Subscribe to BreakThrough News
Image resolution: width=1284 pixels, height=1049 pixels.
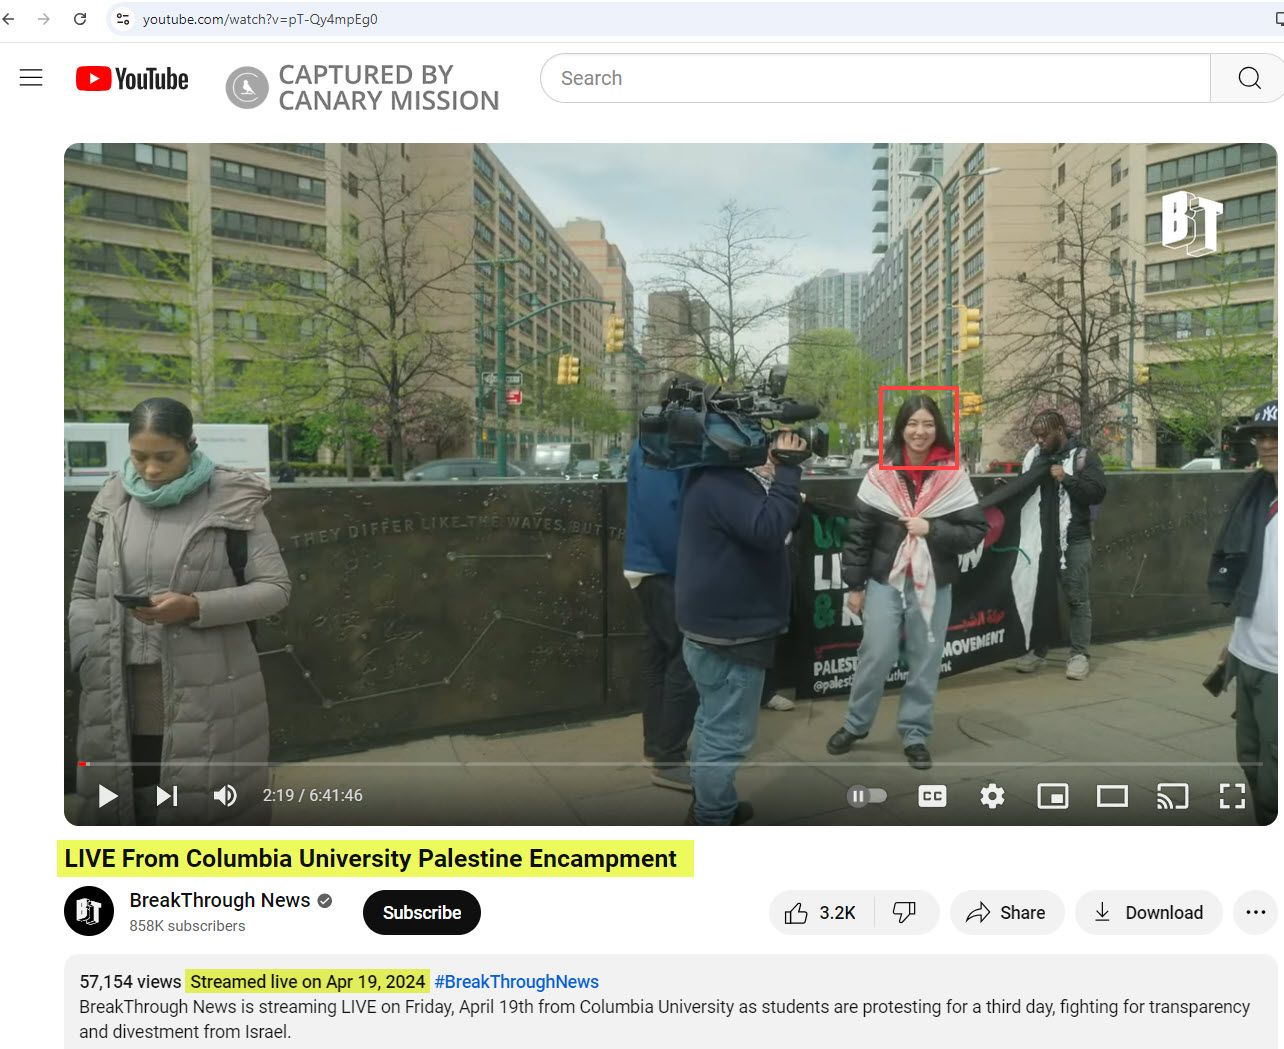[x=421, y=913]
